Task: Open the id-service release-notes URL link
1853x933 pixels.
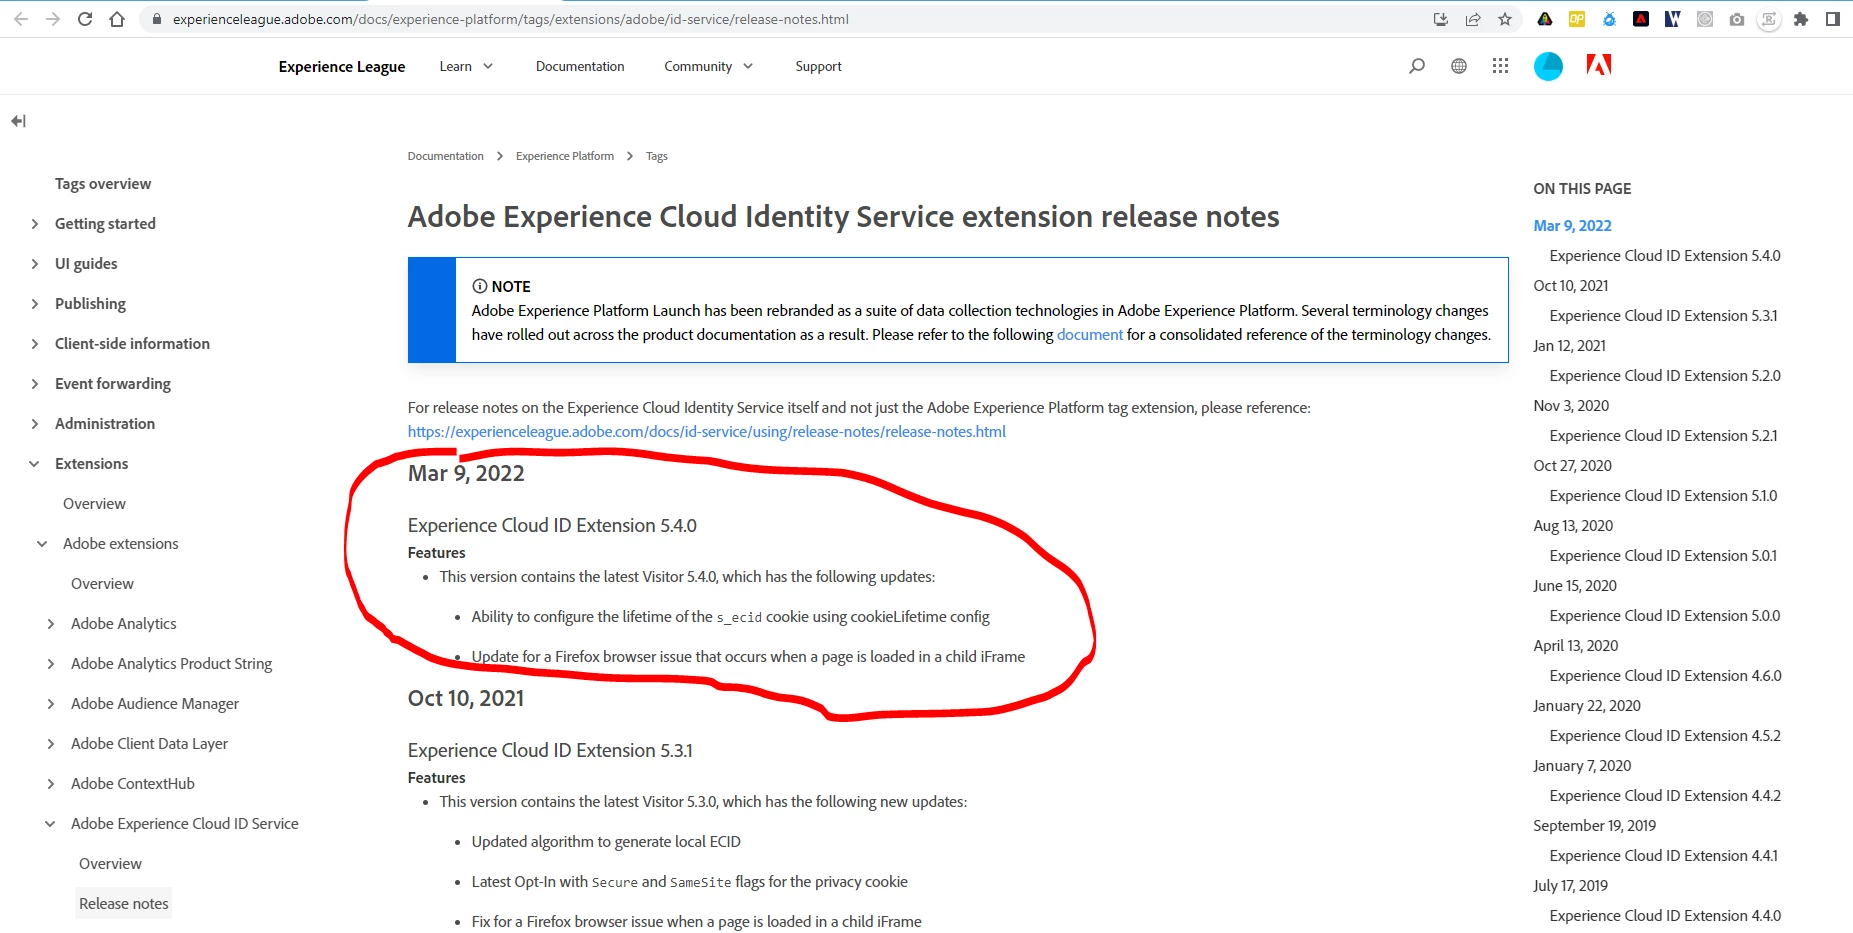Action: [x=707, y=432]
